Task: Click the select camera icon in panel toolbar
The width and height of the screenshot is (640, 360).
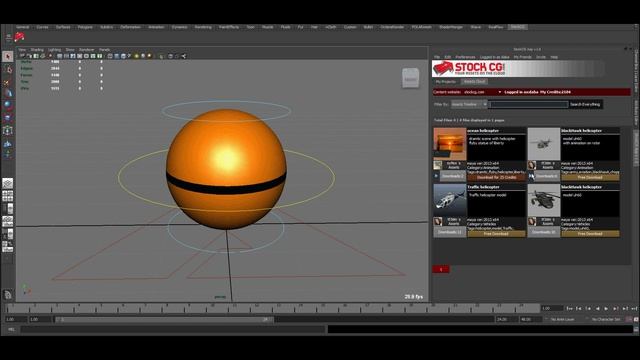Action: click(22, 56)
